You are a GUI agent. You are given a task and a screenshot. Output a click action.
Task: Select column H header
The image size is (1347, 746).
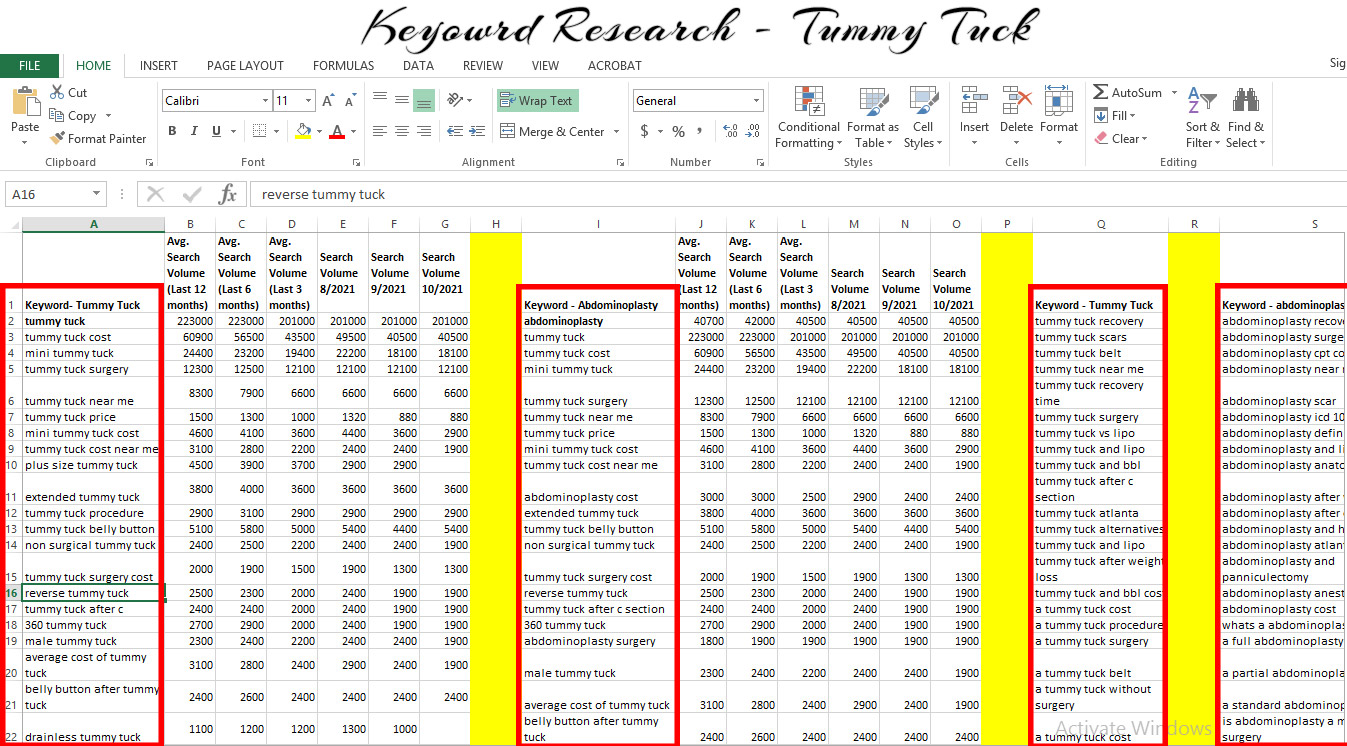click(495, 225)
